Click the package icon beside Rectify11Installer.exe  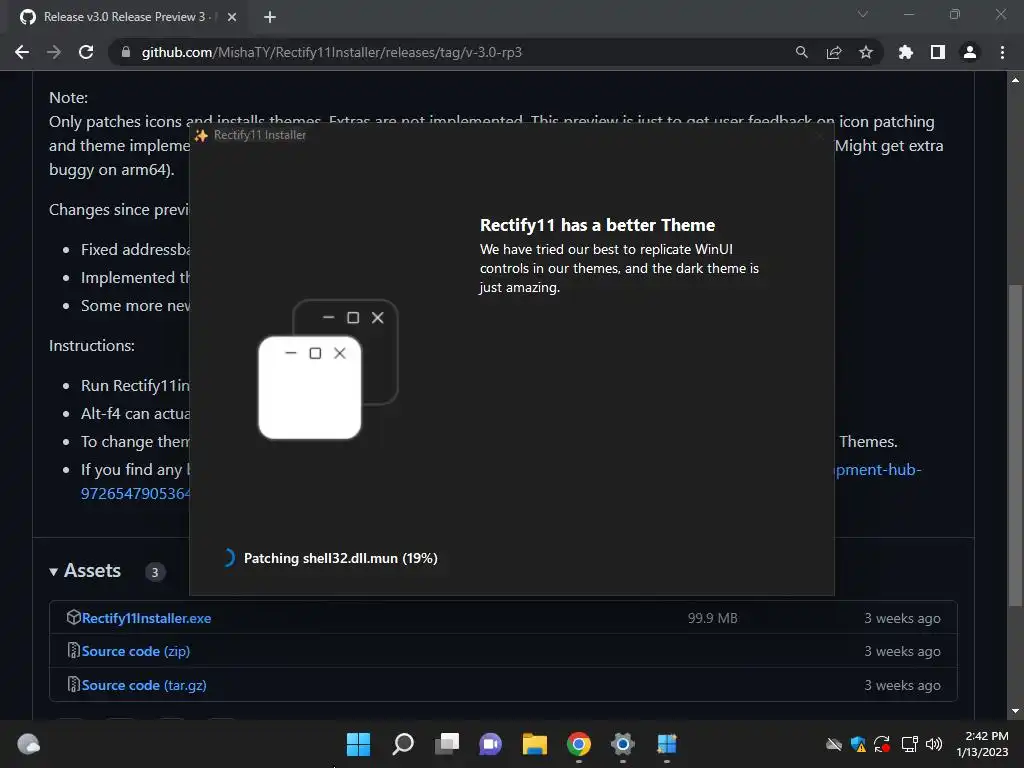pos(73,617)
